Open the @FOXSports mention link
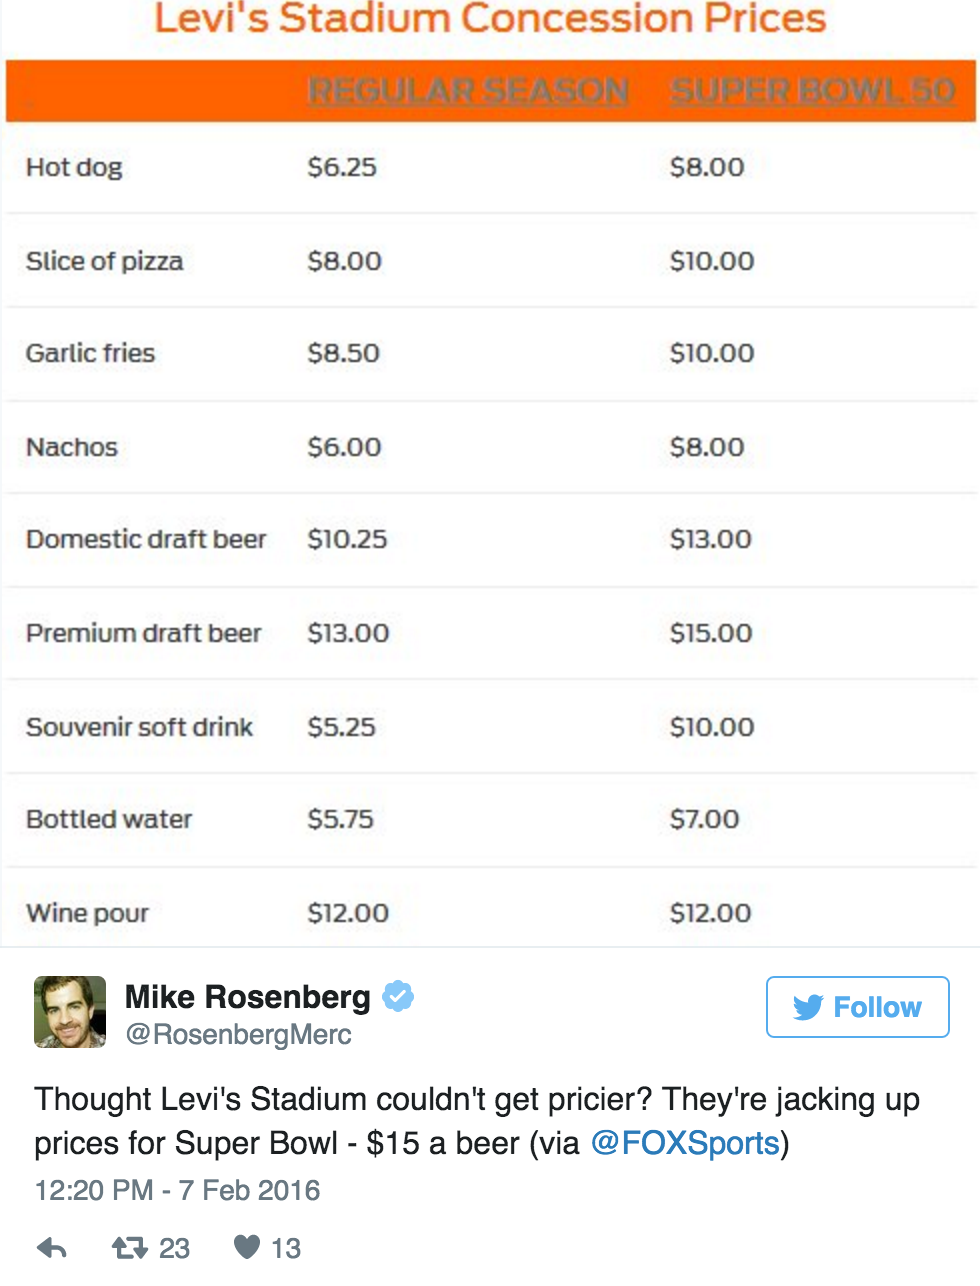980x1286 pixels. [685, 1143]
